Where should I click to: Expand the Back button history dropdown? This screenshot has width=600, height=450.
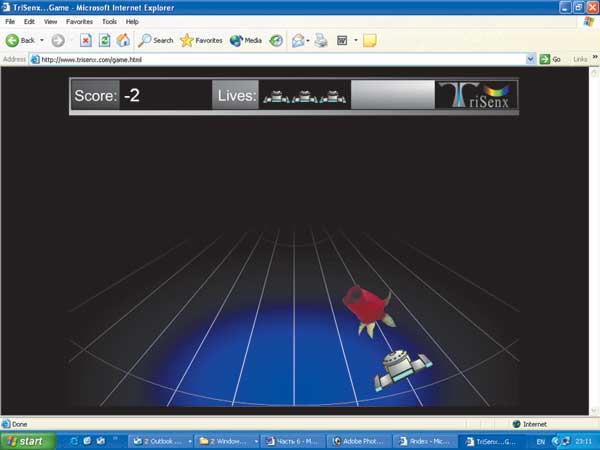click(x=42, y=41)
